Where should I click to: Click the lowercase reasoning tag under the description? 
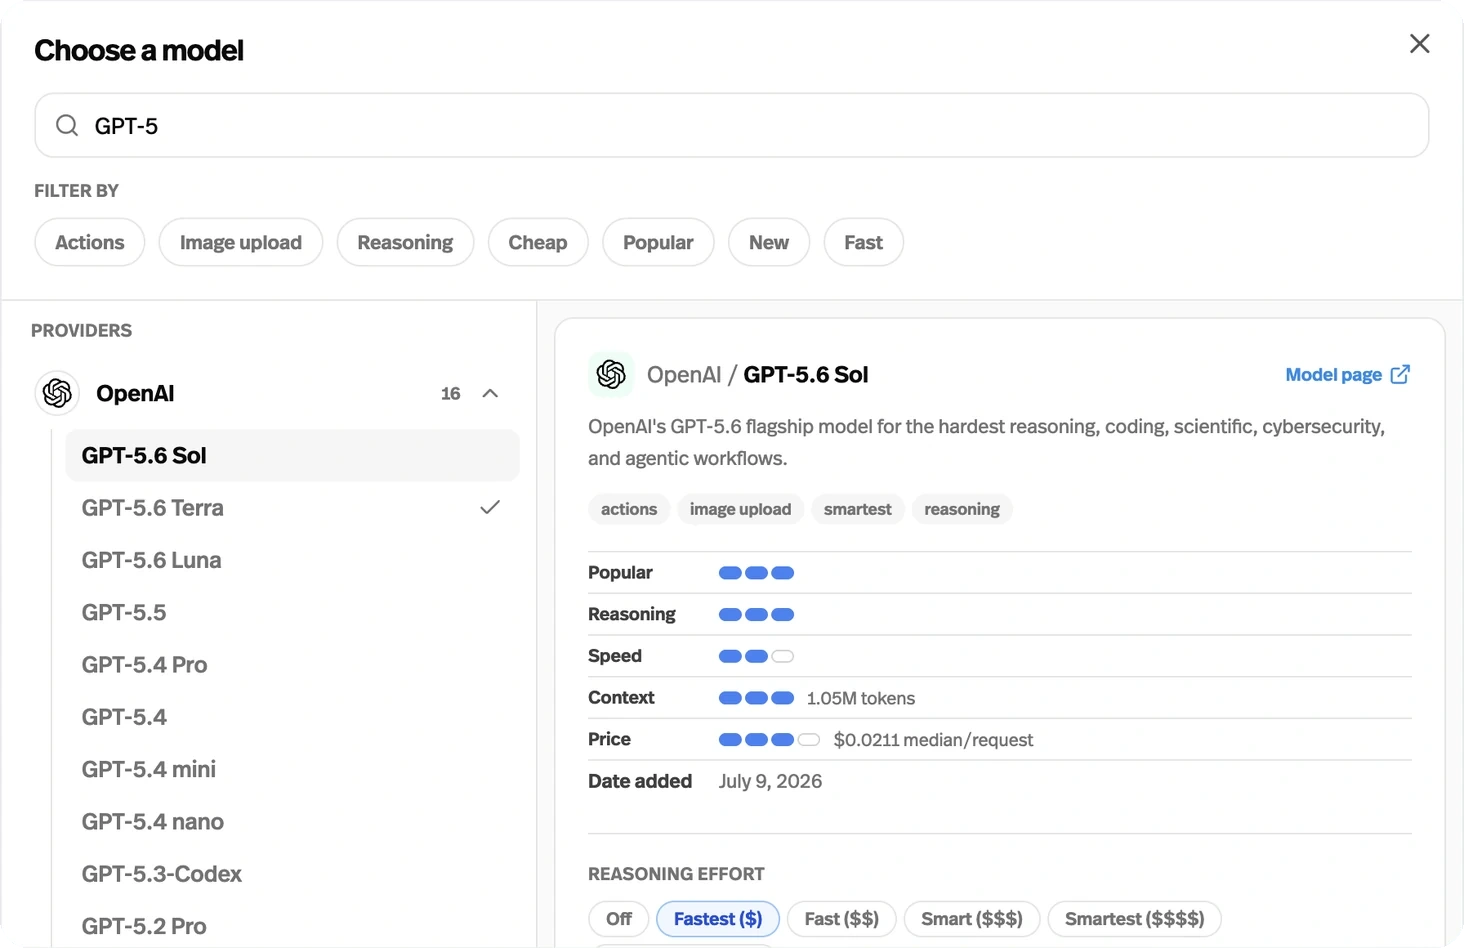tap(962, 509)
